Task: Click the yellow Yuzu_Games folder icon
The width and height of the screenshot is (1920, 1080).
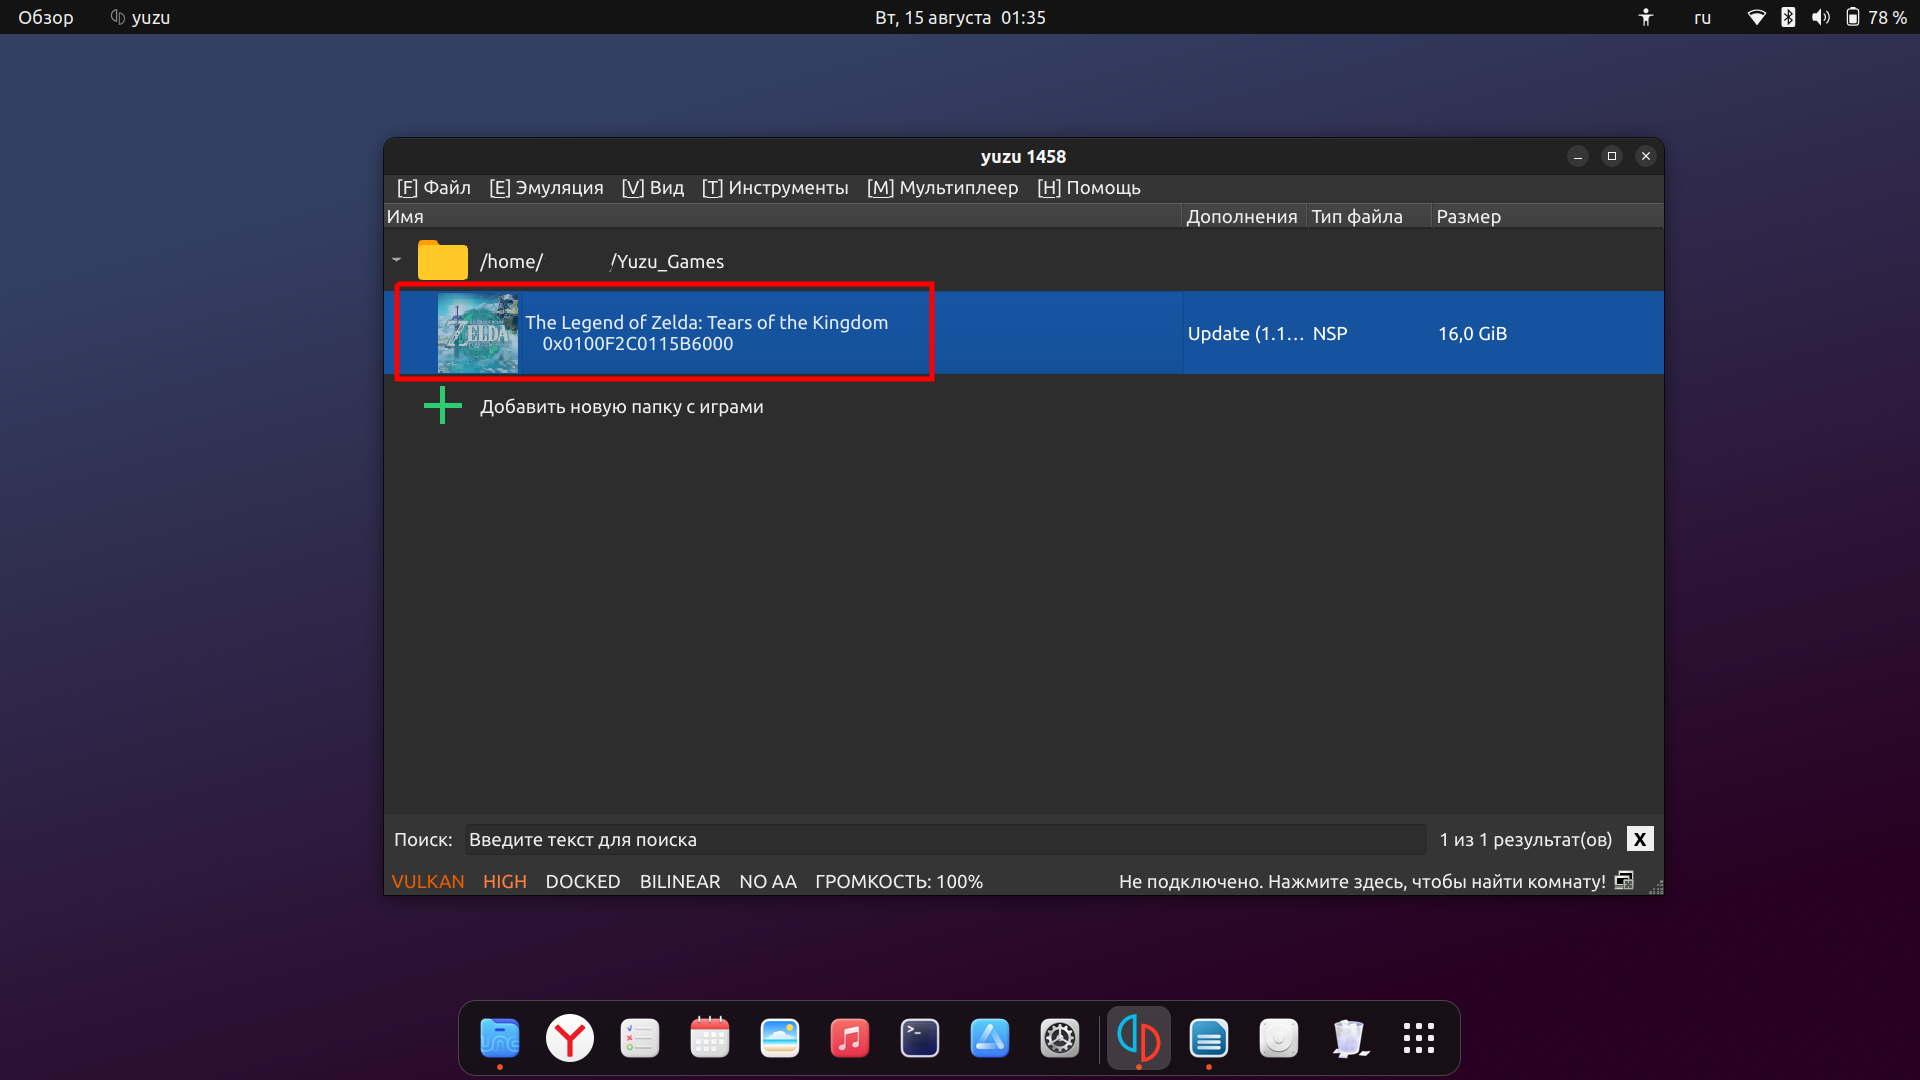Action: [x=442, y=260]
